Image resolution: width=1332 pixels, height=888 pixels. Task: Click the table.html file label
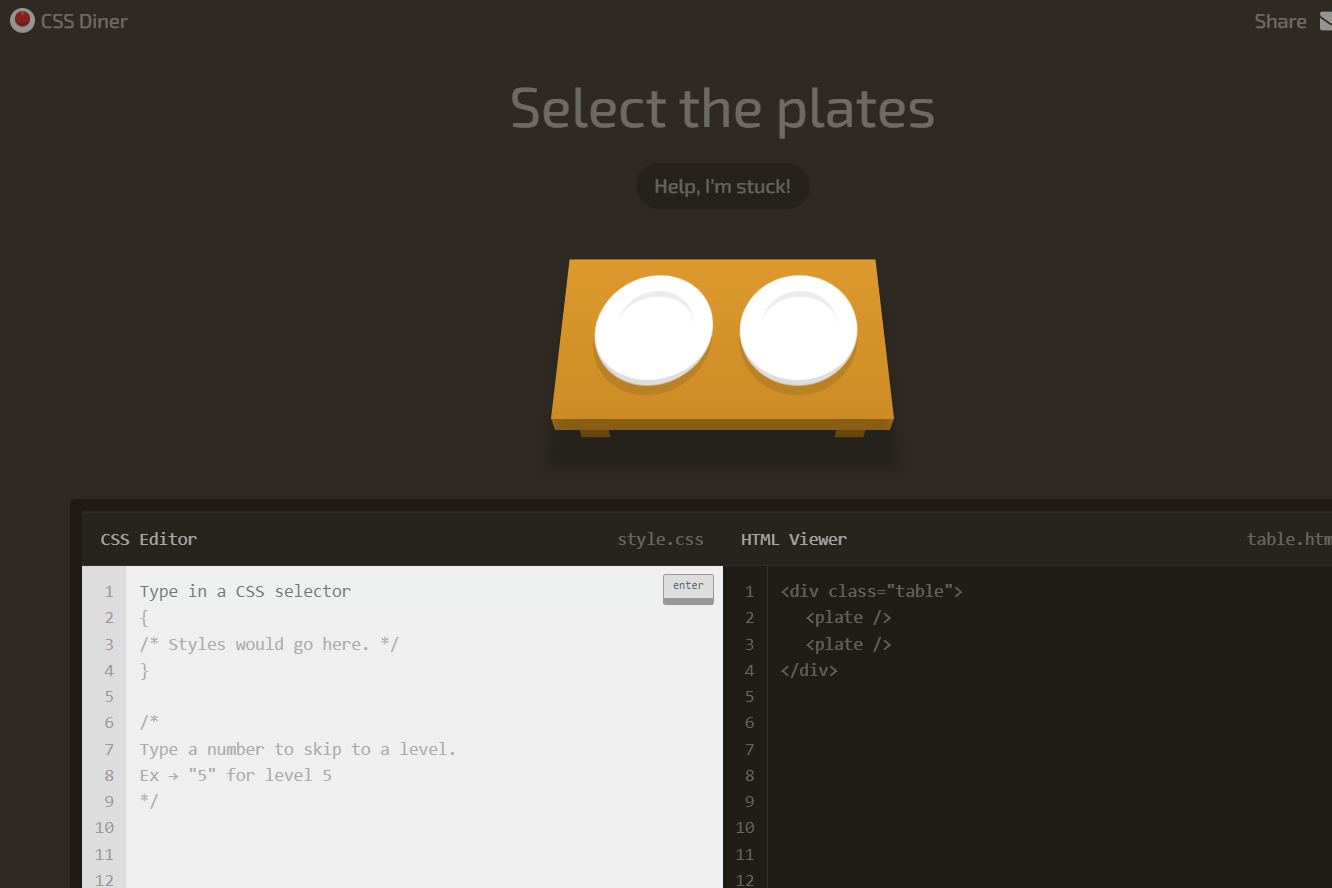[x=1289, y=539]
